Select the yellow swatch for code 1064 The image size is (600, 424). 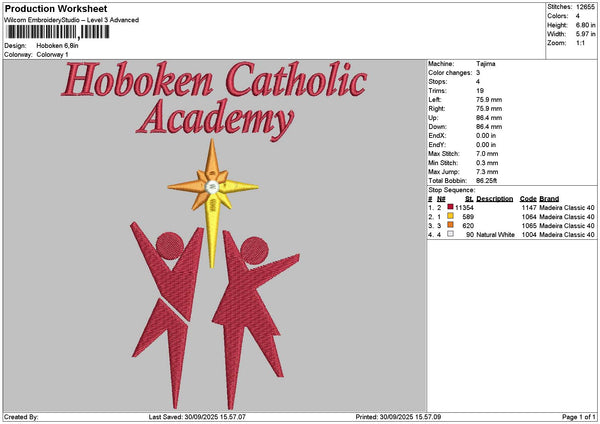click(450, 216)
